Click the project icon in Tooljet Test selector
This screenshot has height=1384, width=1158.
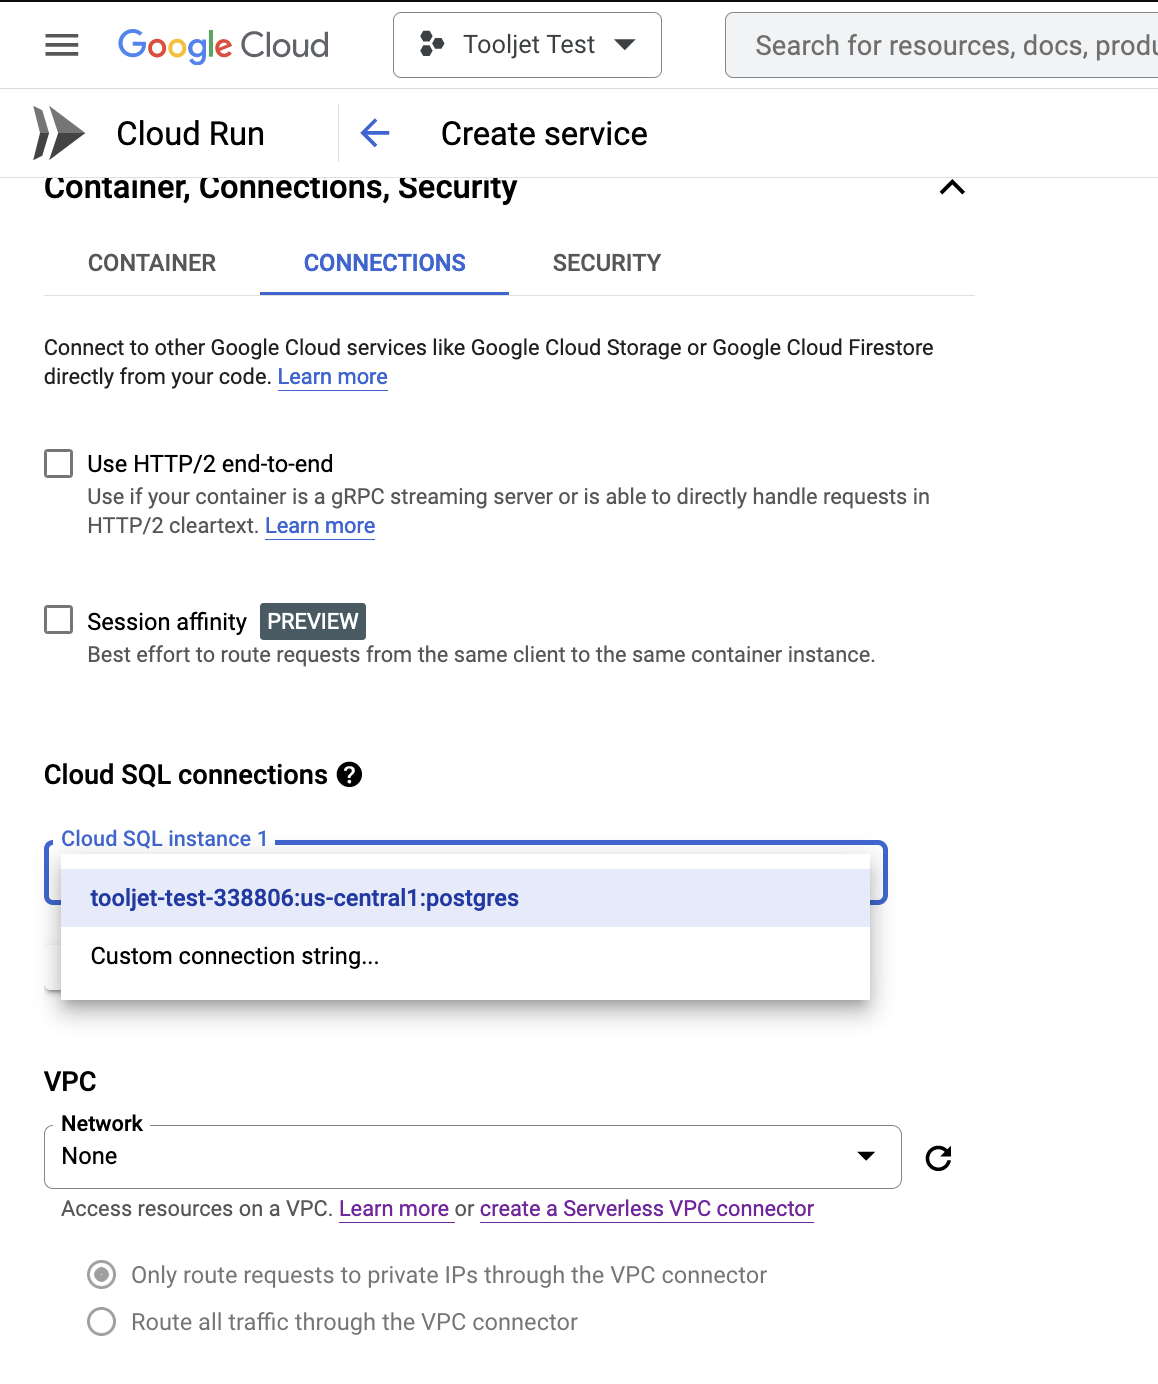pyautogui.click(x=432, y=44)
